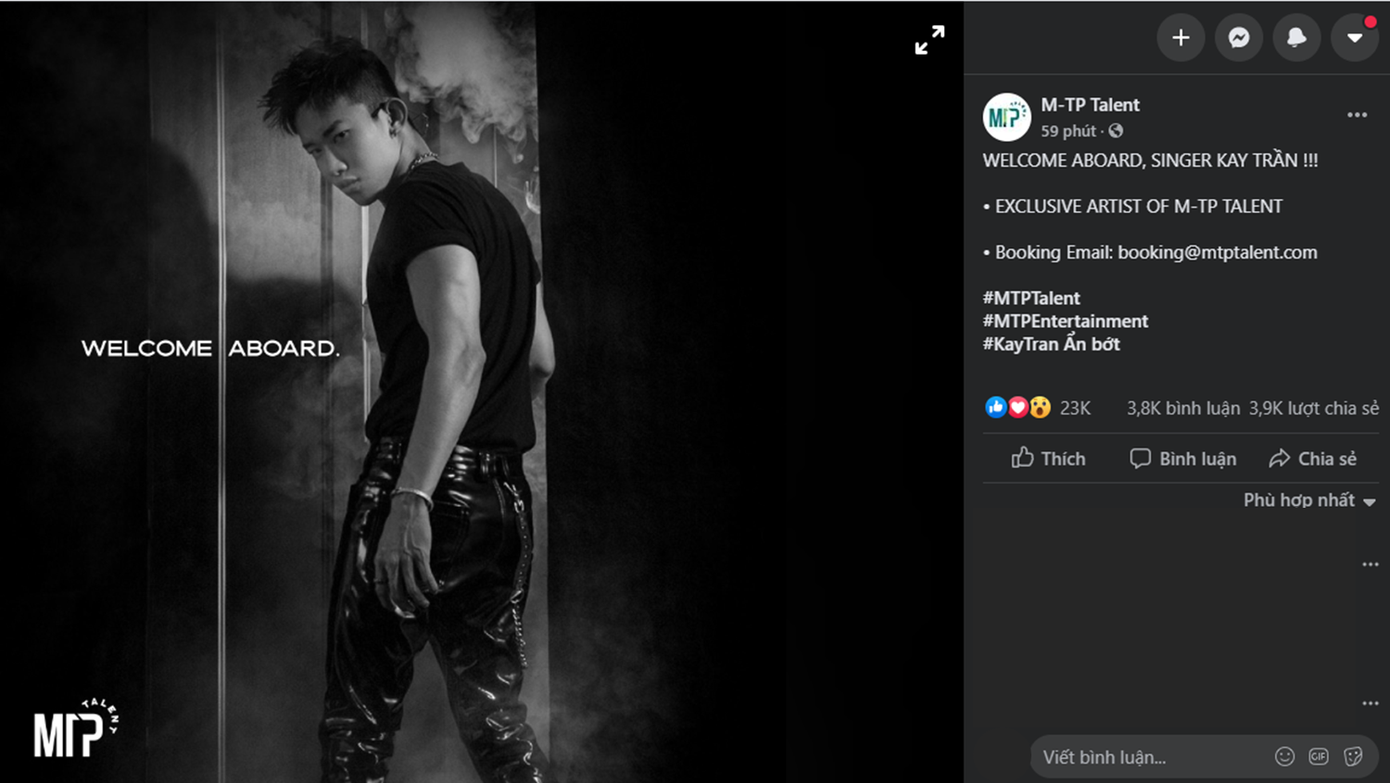The width and height of the screenshot is (1390, 783).
Task: Open the account dropdown arrow menu
Action: point(1354,38)
